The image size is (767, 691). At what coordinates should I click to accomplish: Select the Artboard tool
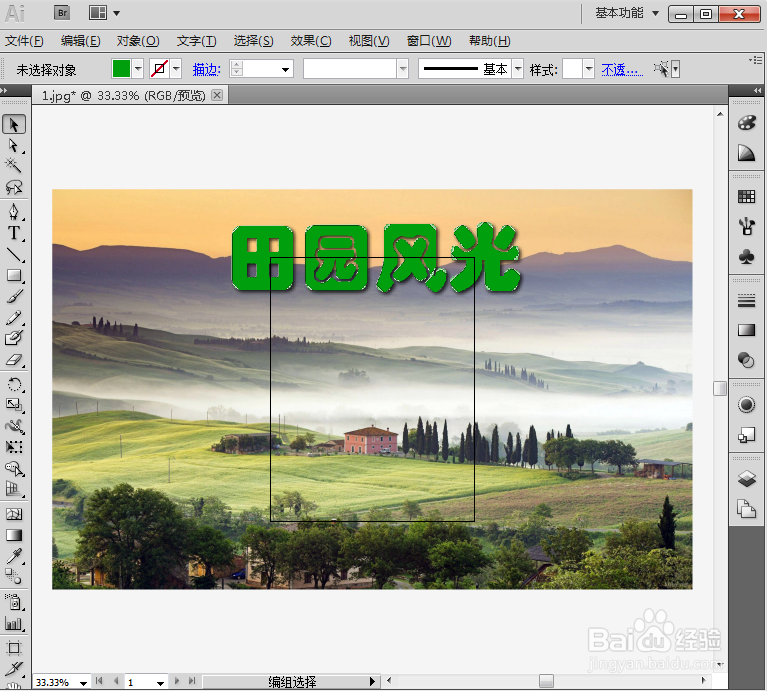(x=14, y=648)
